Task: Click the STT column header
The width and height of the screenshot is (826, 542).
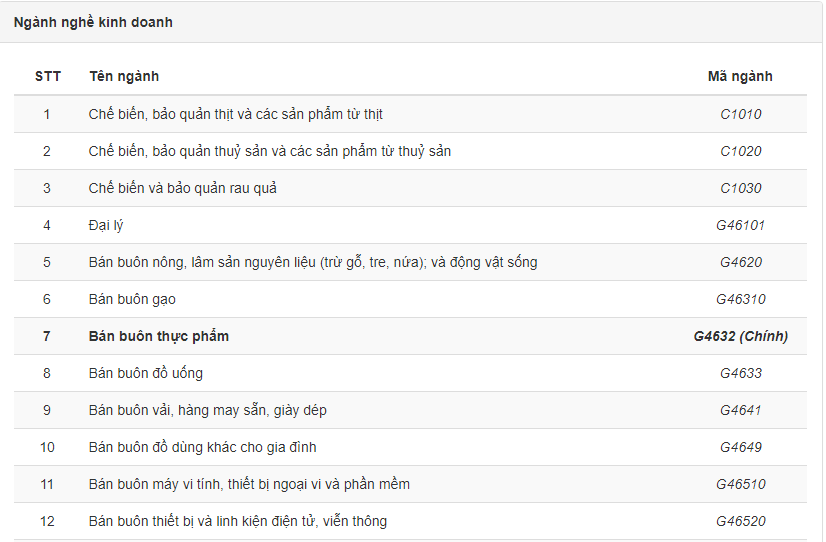Action: click(47, 76)
